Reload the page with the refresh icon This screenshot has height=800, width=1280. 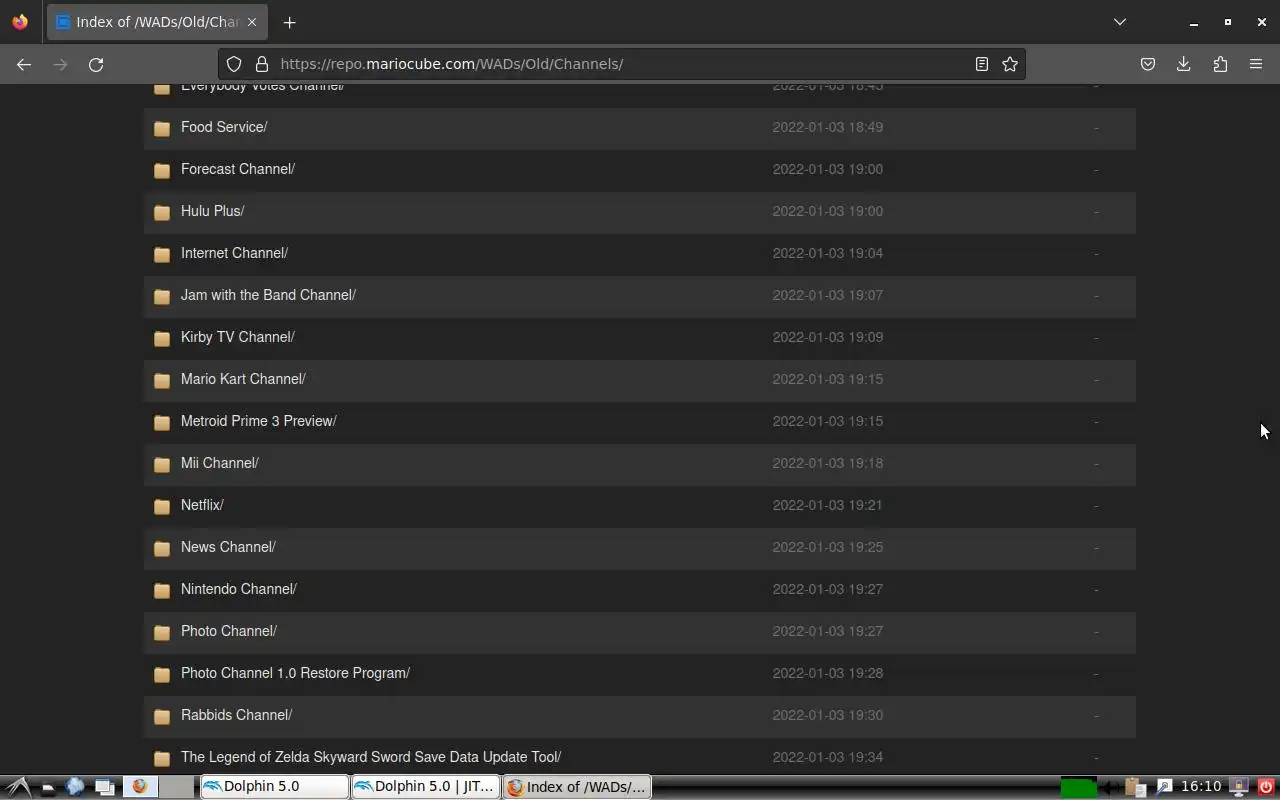tap(96, 64)
